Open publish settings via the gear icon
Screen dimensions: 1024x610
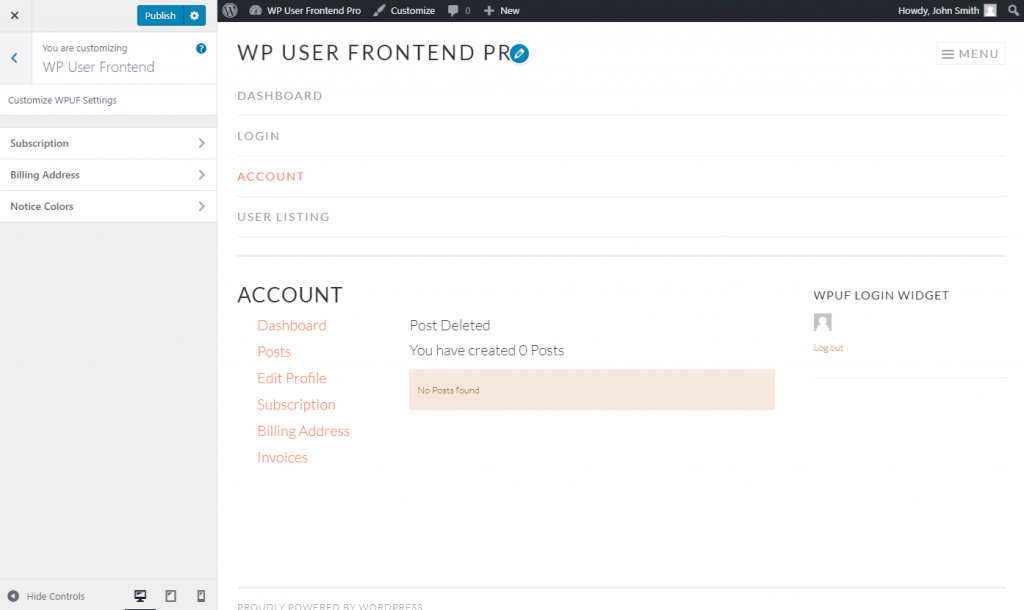[192, 15]
